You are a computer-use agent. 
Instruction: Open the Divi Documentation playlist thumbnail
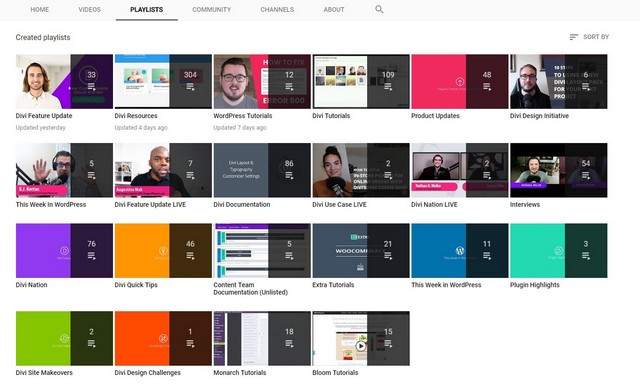click(262, 170)
